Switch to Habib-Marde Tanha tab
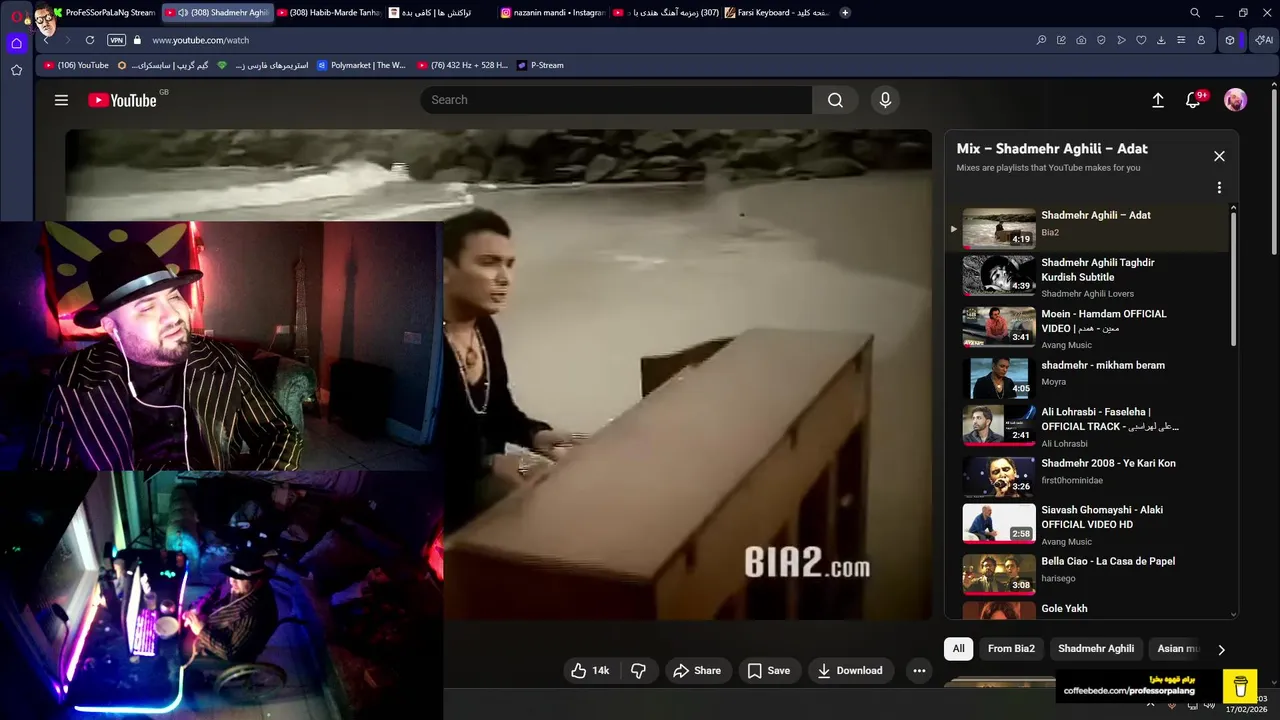The image size is (1280, 720). point(328,13)
